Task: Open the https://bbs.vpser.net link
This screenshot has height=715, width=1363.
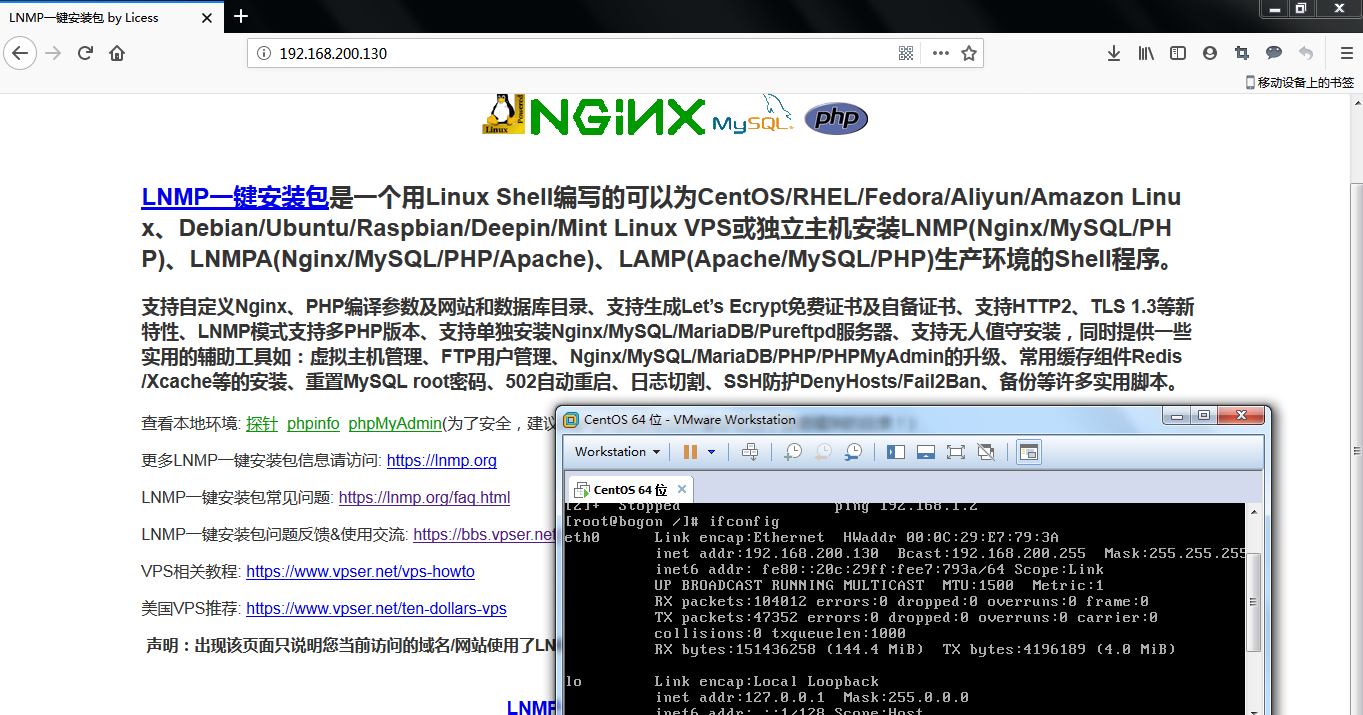Action: 485,535
